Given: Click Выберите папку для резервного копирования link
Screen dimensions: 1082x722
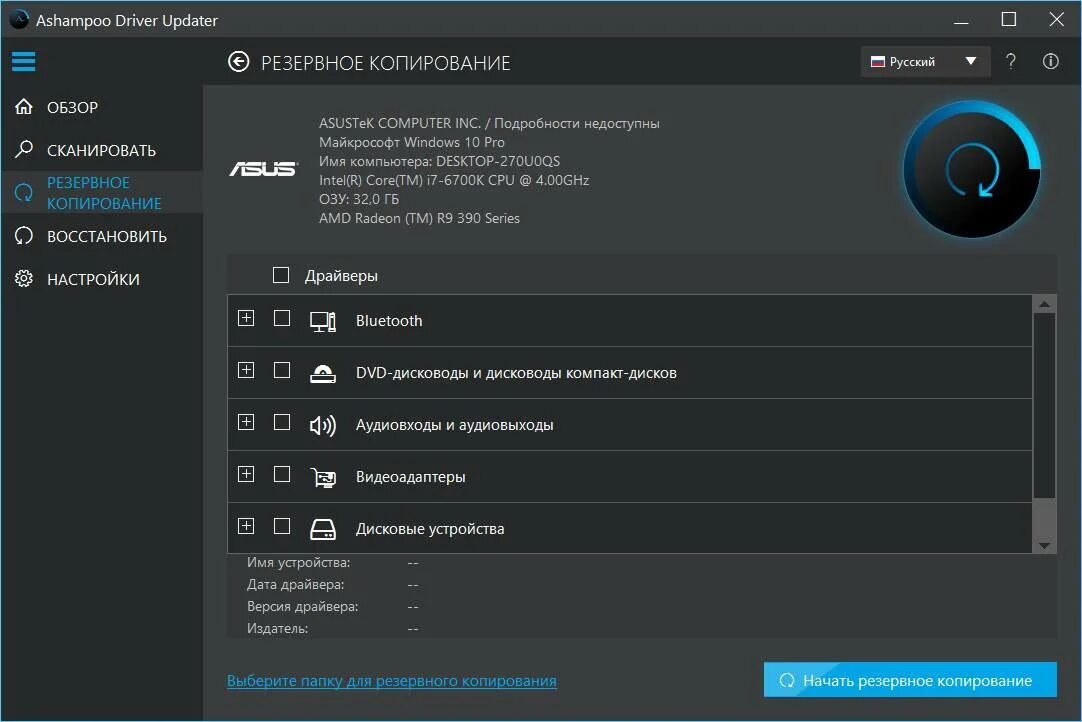Looking at the screenshot, I should coord(392,681).
